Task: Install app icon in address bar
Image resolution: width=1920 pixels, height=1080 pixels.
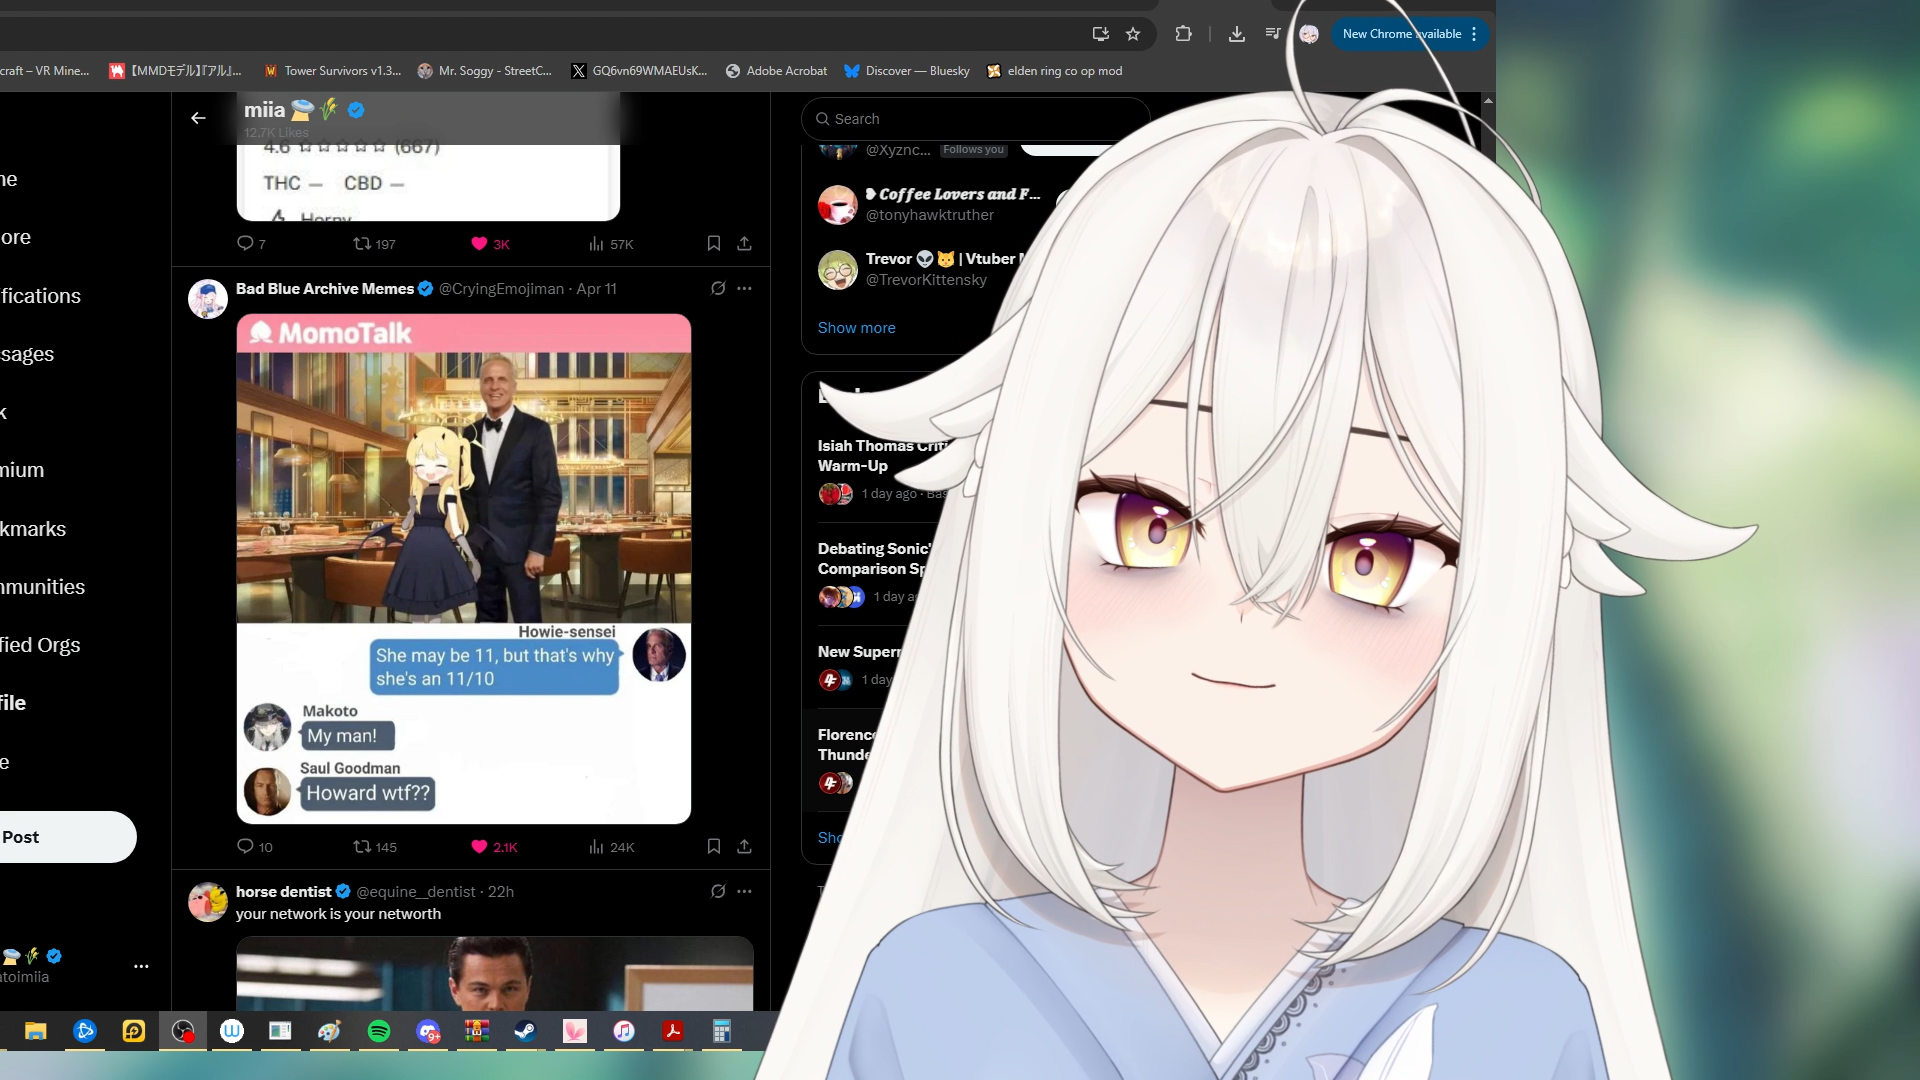Action: coord(1101,34)
